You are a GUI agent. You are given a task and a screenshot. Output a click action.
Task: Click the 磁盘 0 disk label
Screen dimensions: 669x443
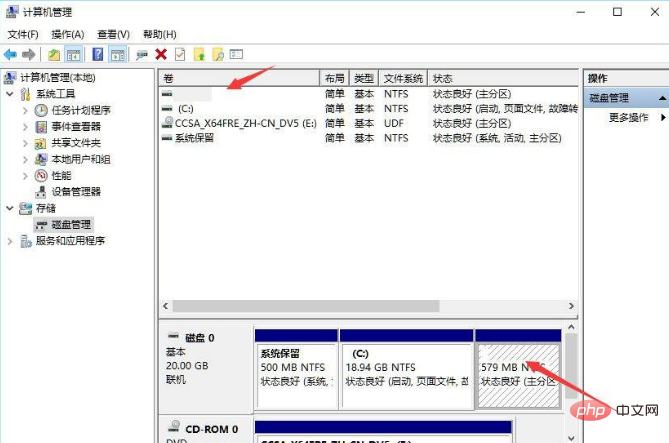(x=199, y=338)
